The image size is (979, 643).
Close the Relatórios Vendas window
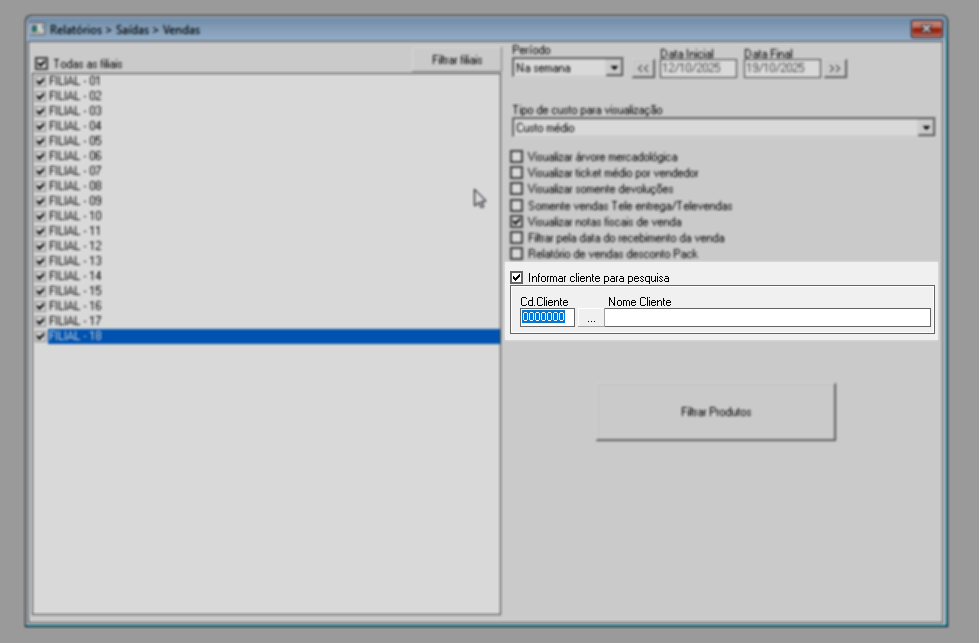click(x=926, y=29)
